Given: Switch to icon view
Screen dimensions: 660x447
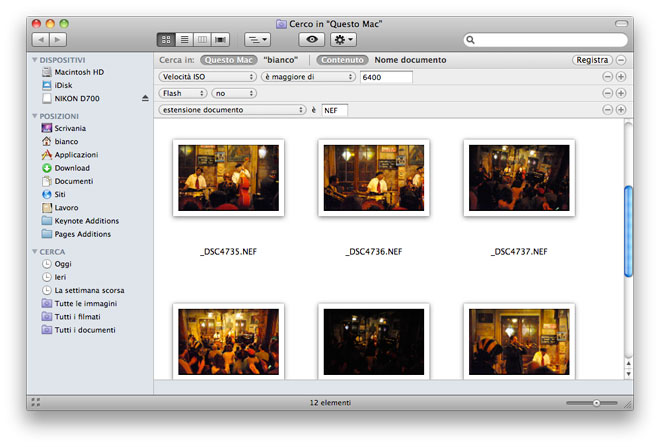Looking at the screenshot, I should 166,40.
